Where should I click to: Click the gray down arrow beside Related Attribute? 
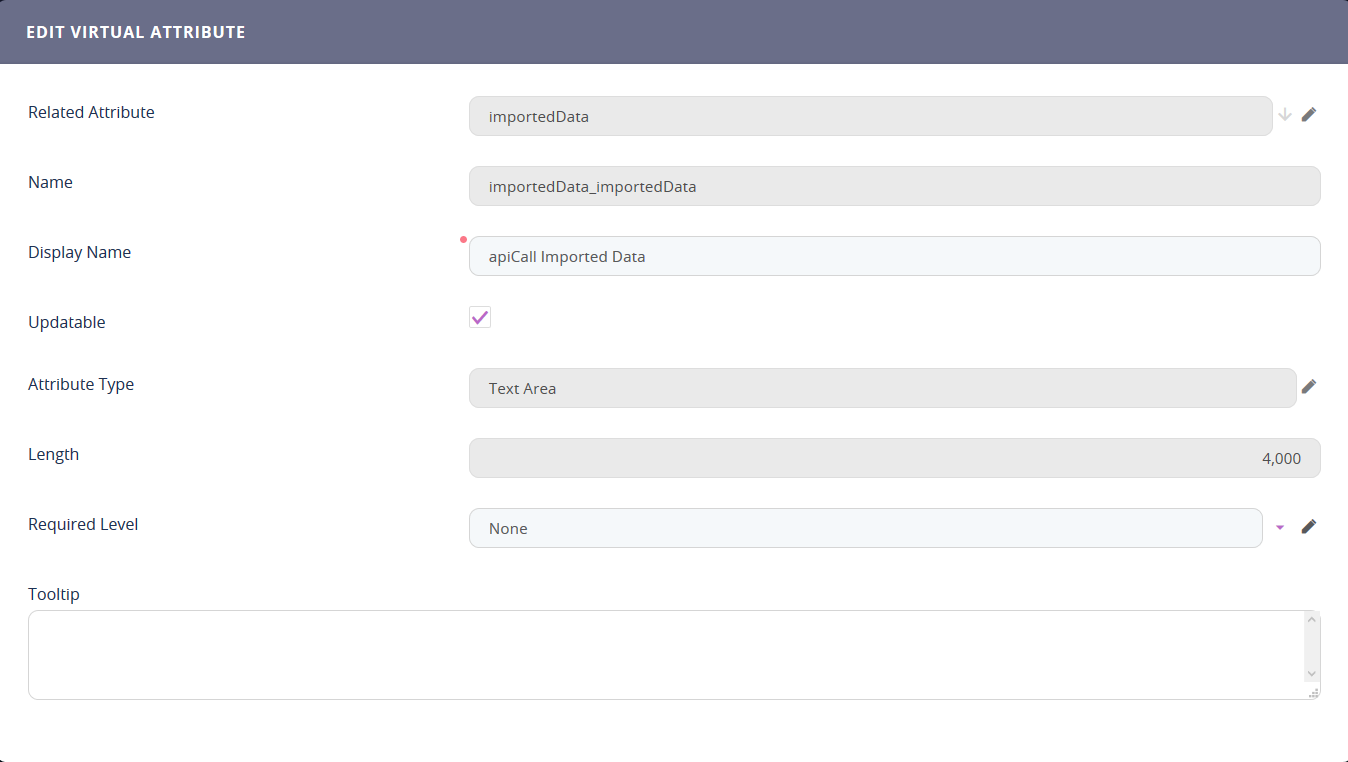click(1284, 114)
